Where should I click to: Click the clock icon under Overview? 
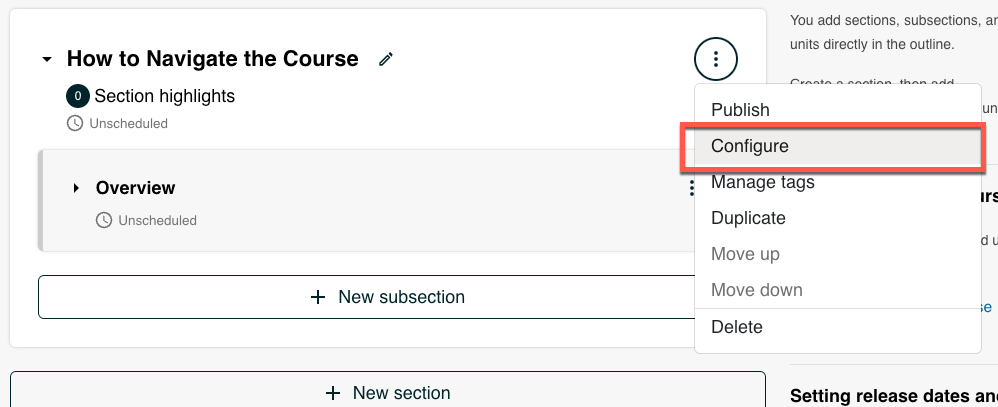pos(104,220)
